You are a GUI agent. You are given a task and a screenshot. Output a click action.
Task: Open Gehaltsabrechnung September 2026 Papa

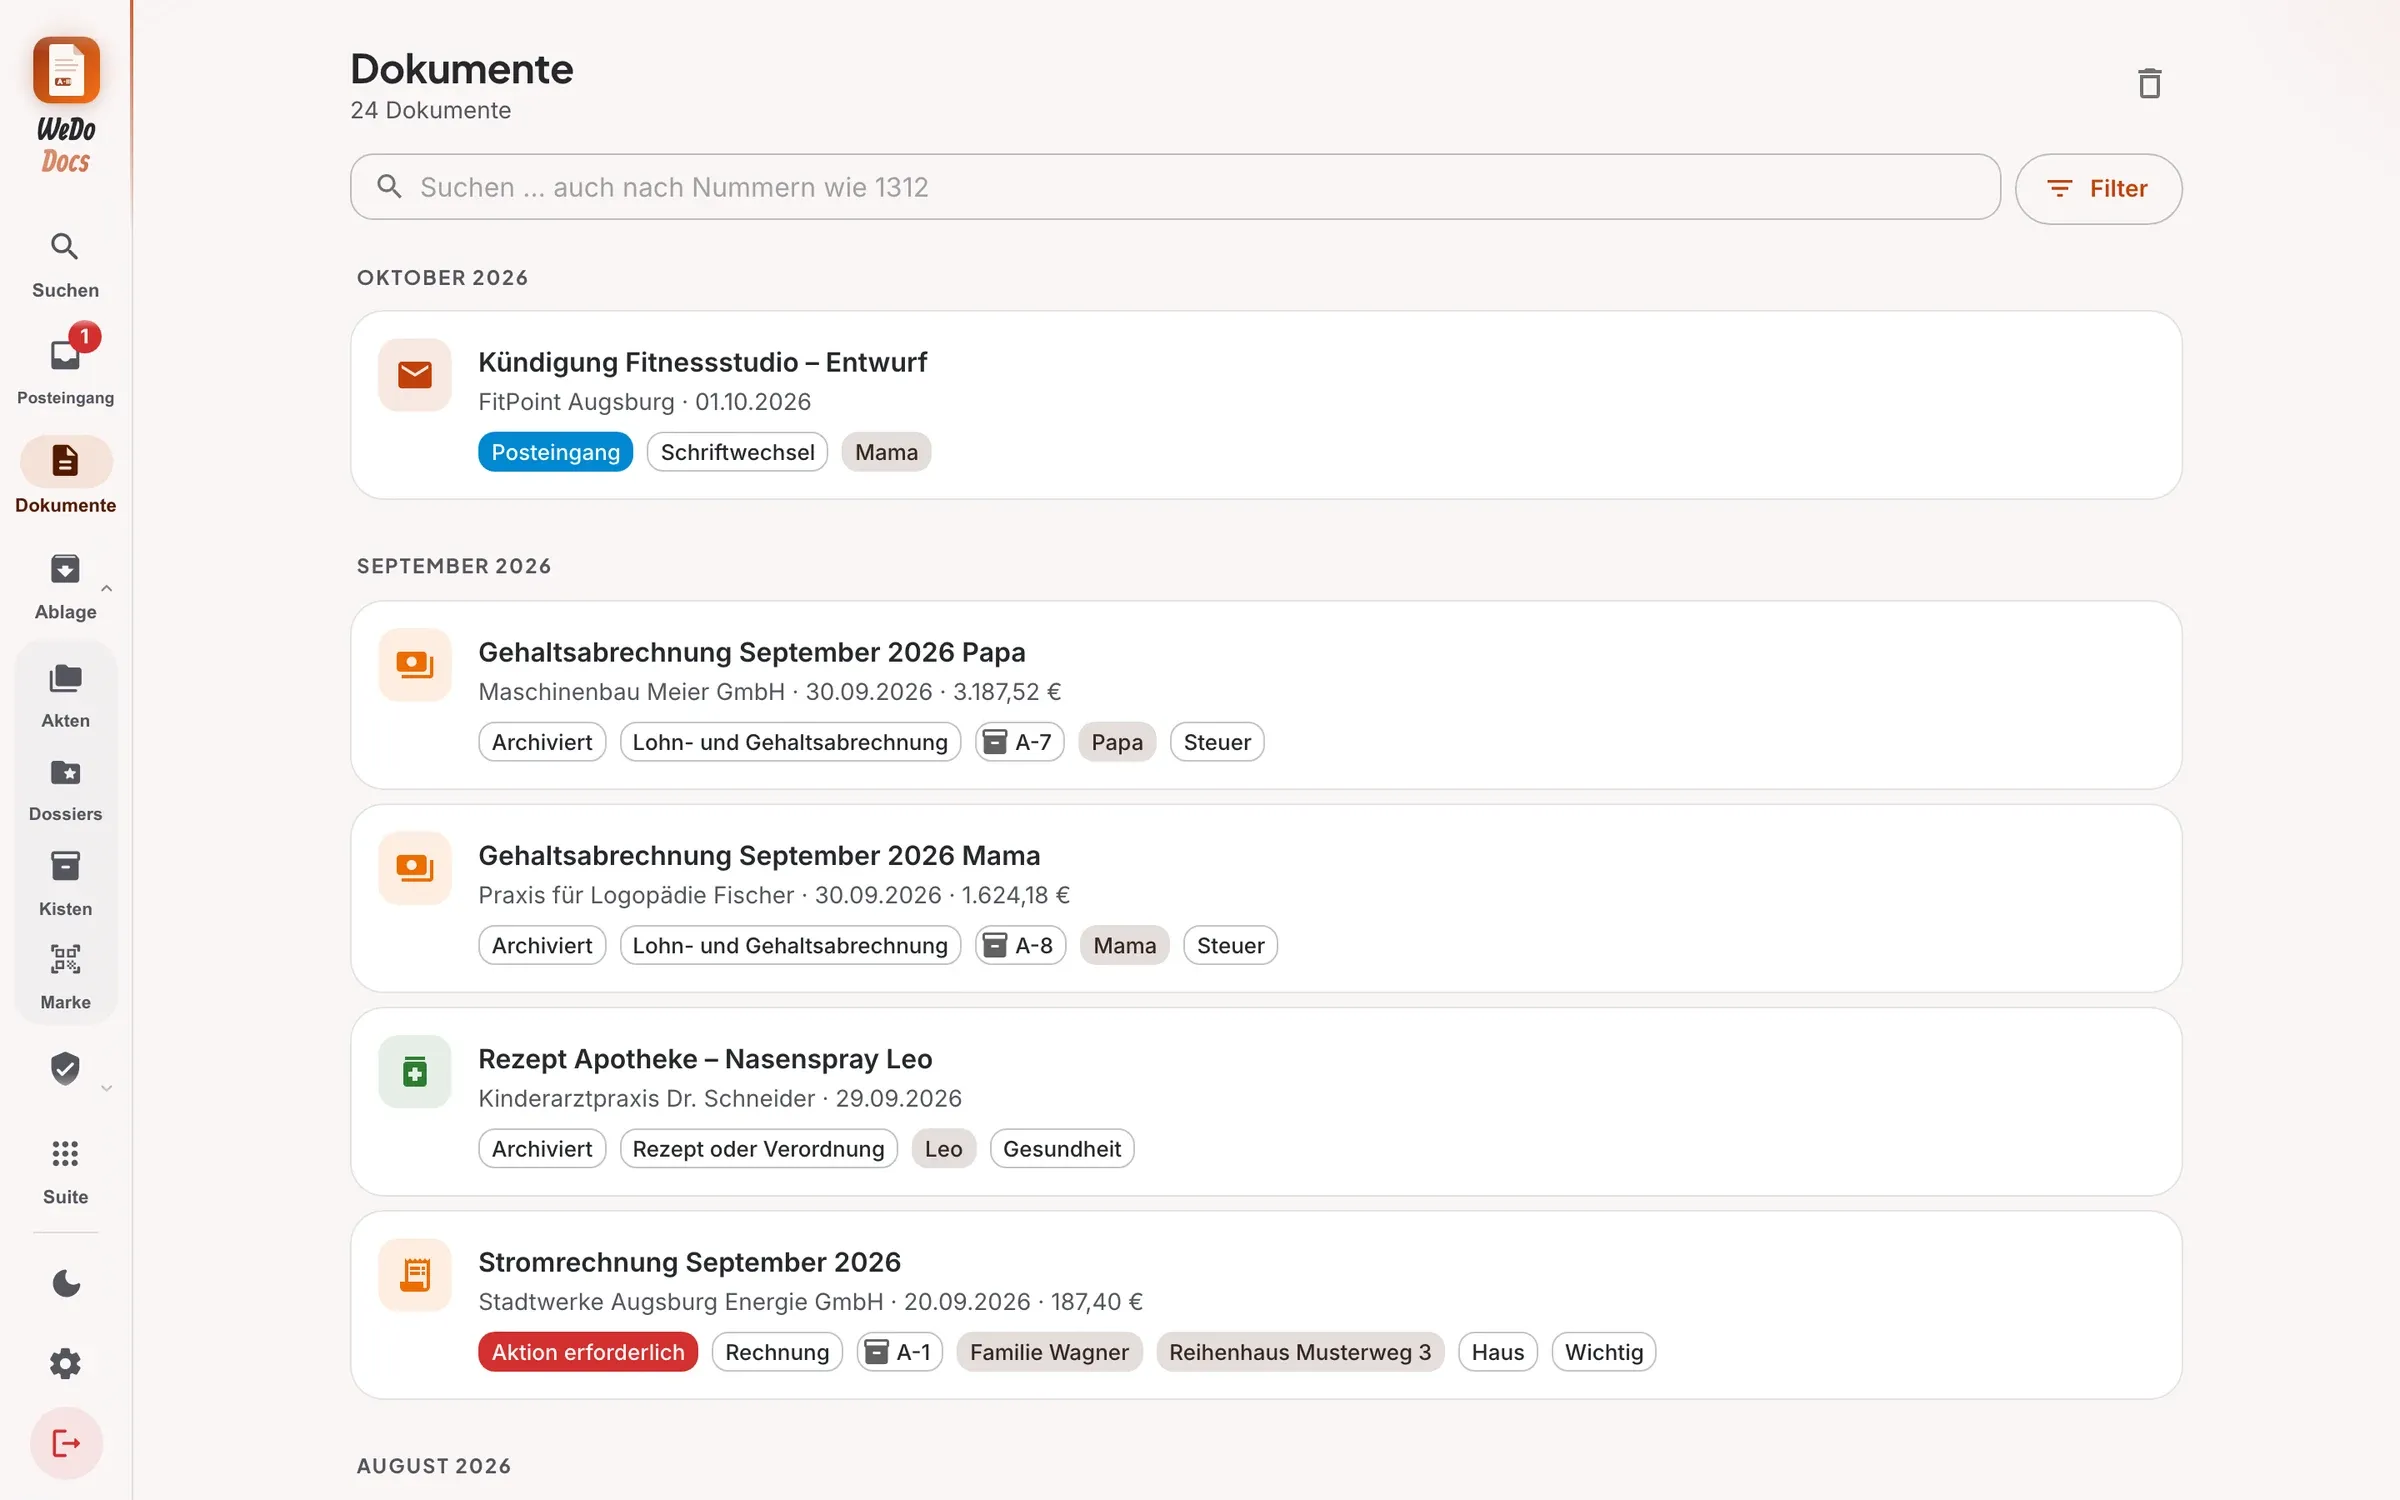[x=1266, y=695]
